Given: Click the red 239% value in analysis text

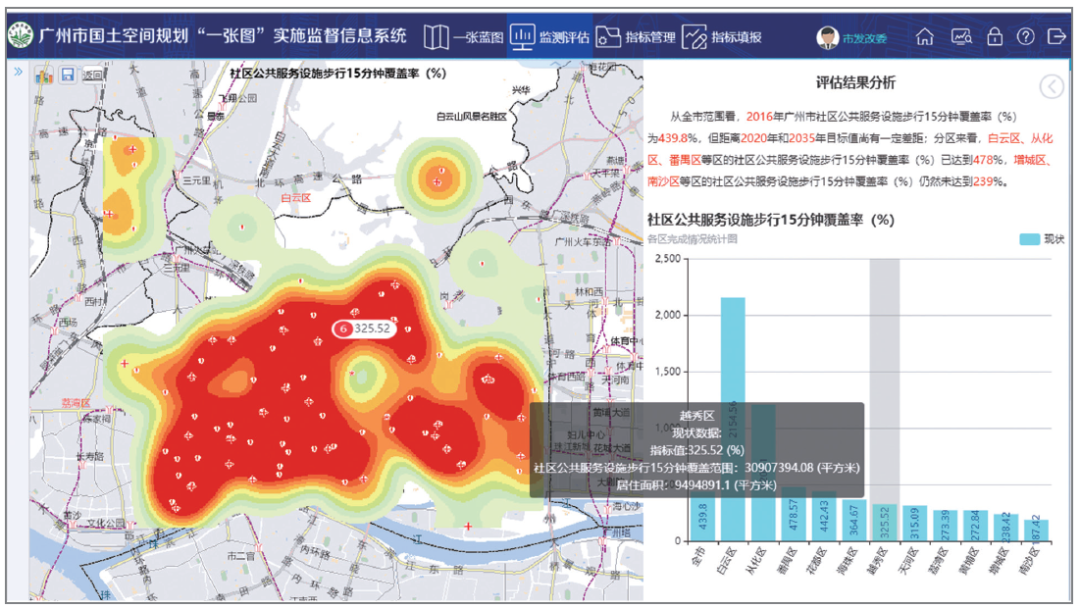Looking at the screenshot, I should [x=988, y=182].
